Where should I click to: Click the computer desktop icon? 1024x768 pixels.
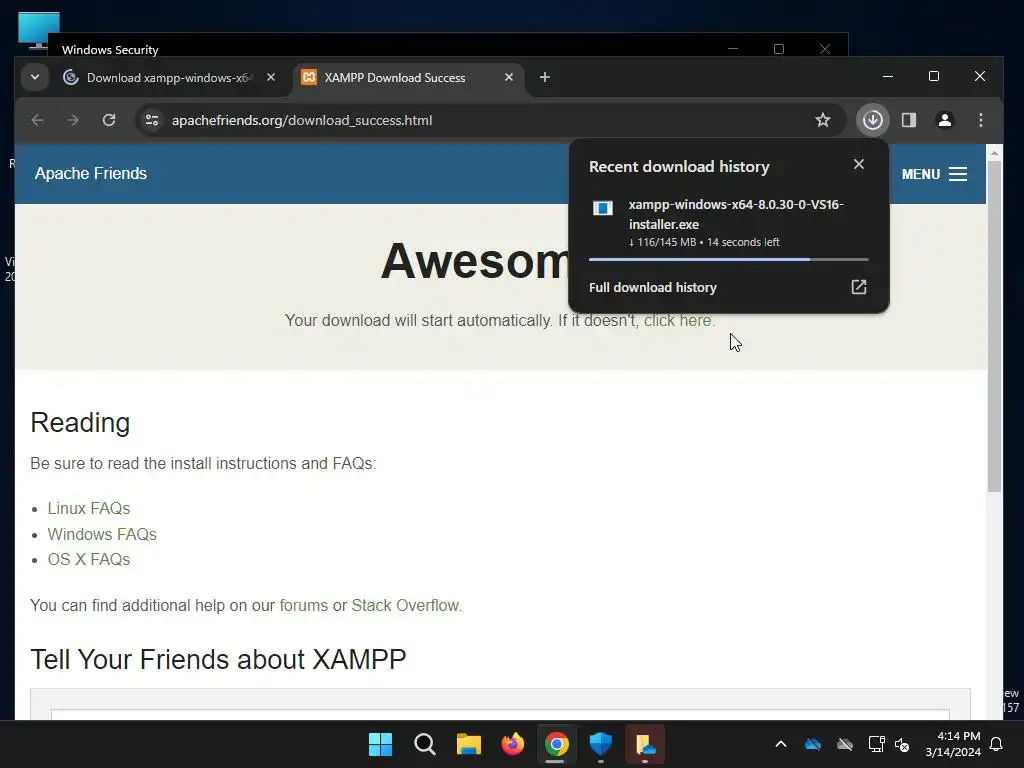(39, 30)
